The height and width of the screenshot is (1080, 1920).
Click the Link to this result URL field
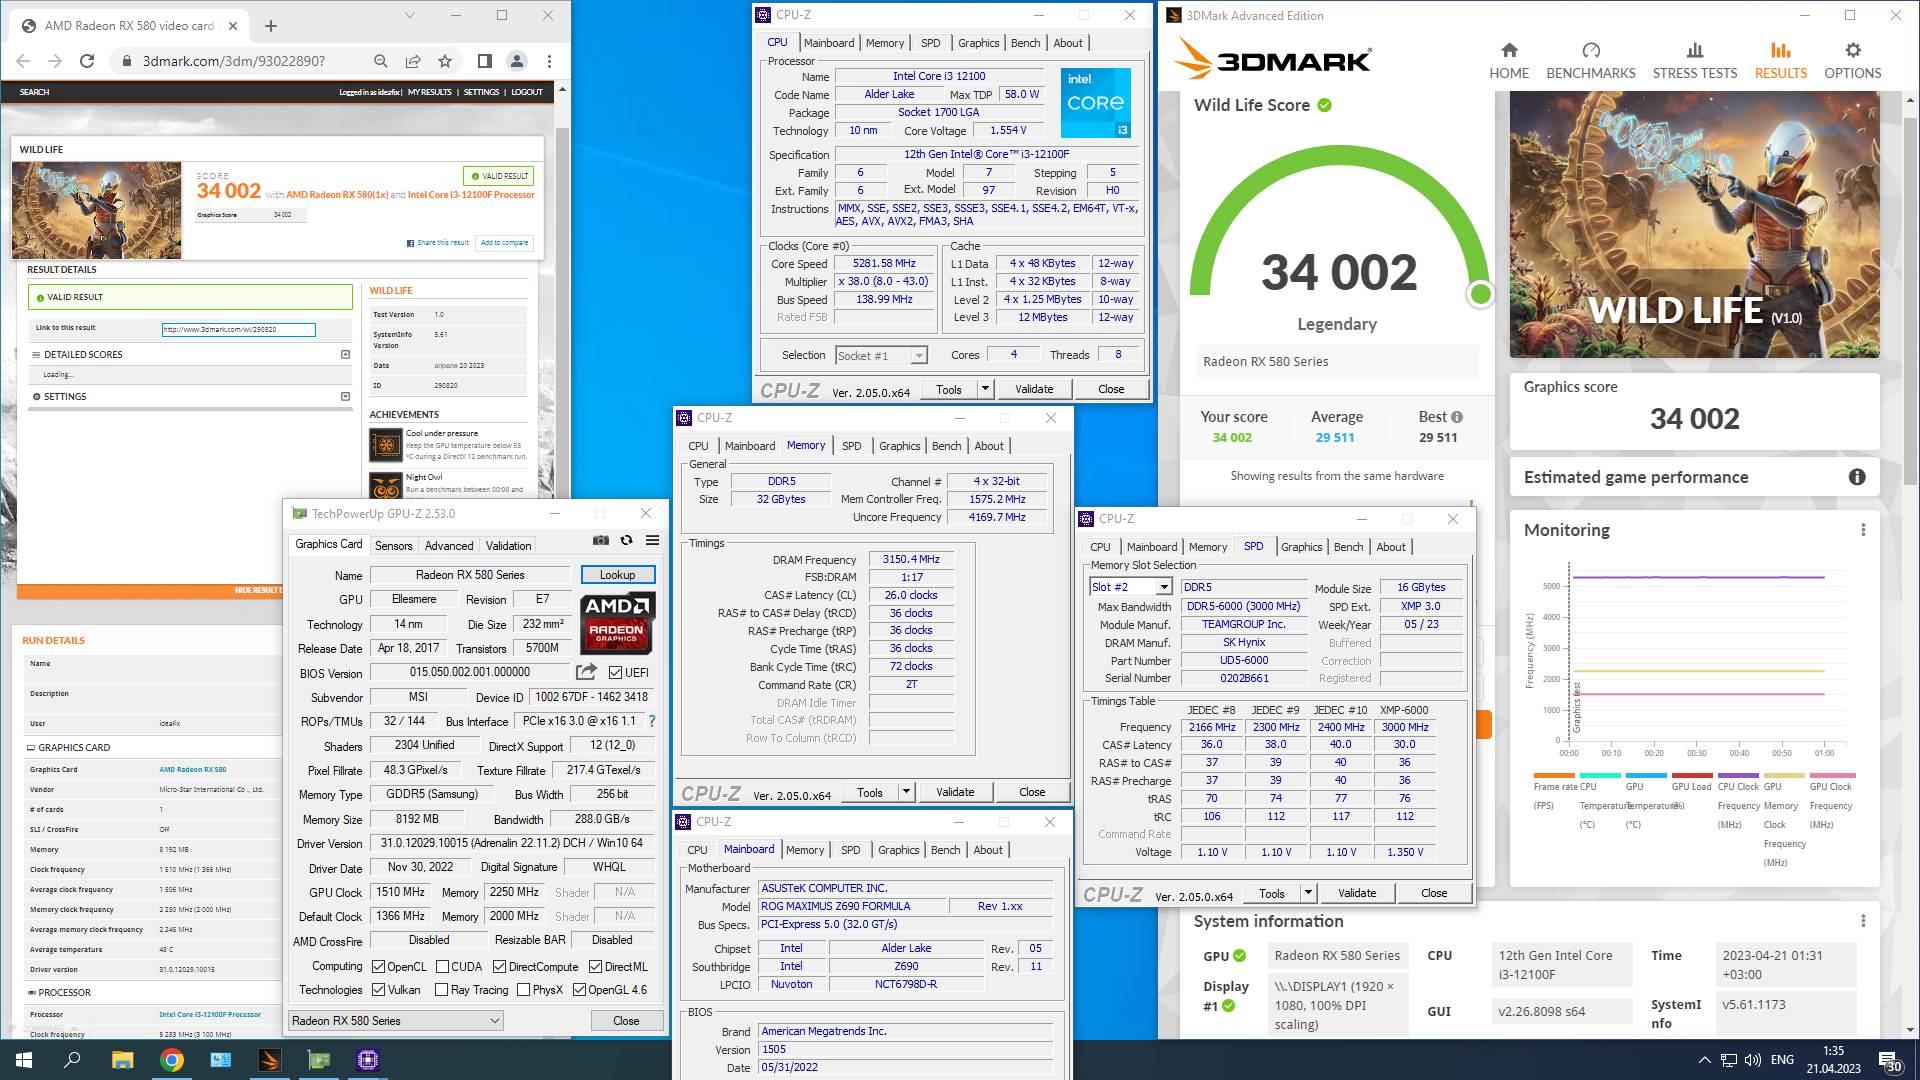click(239, 329)
